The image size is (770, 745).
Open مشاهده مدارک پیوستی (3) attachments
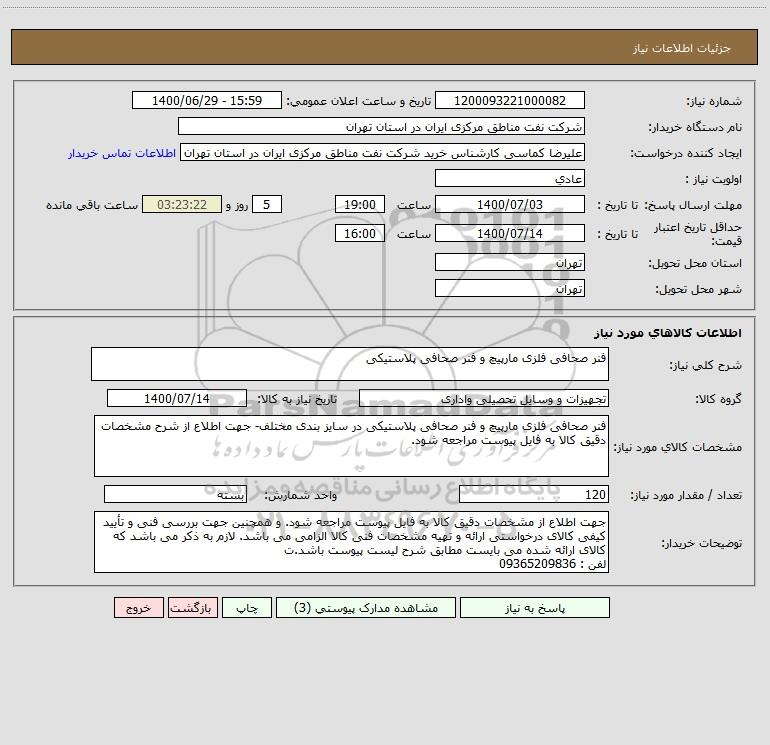pyautogui.click(x=366, y=607)
